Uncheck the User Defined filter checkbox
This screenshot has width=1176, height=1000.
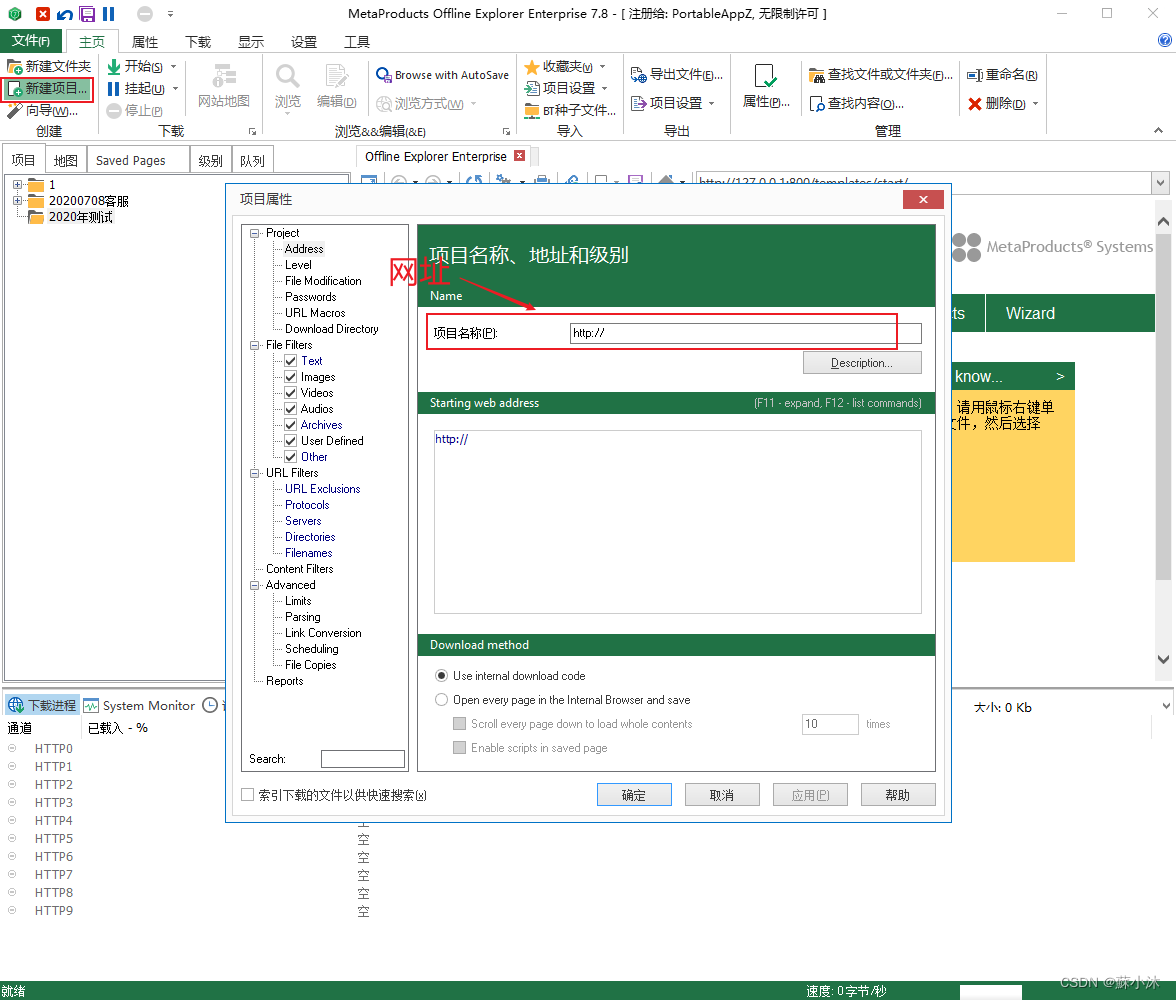click(291, 441)
